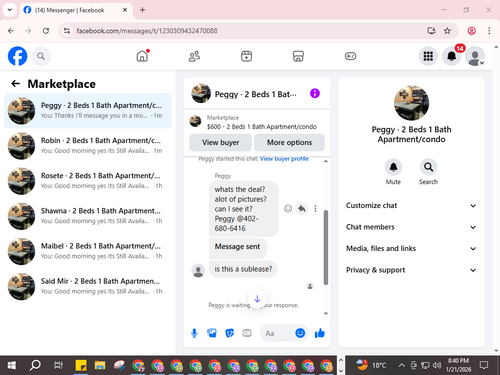
Task: Open emoji picker in message box
Action: 300,333
